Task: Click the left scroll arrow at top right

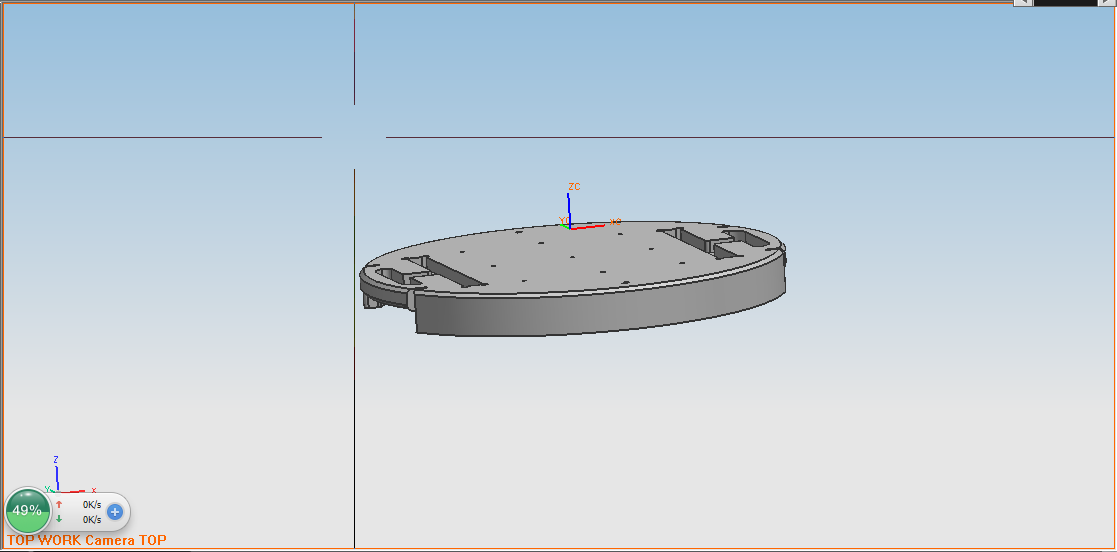Action: pos(1023,3)
